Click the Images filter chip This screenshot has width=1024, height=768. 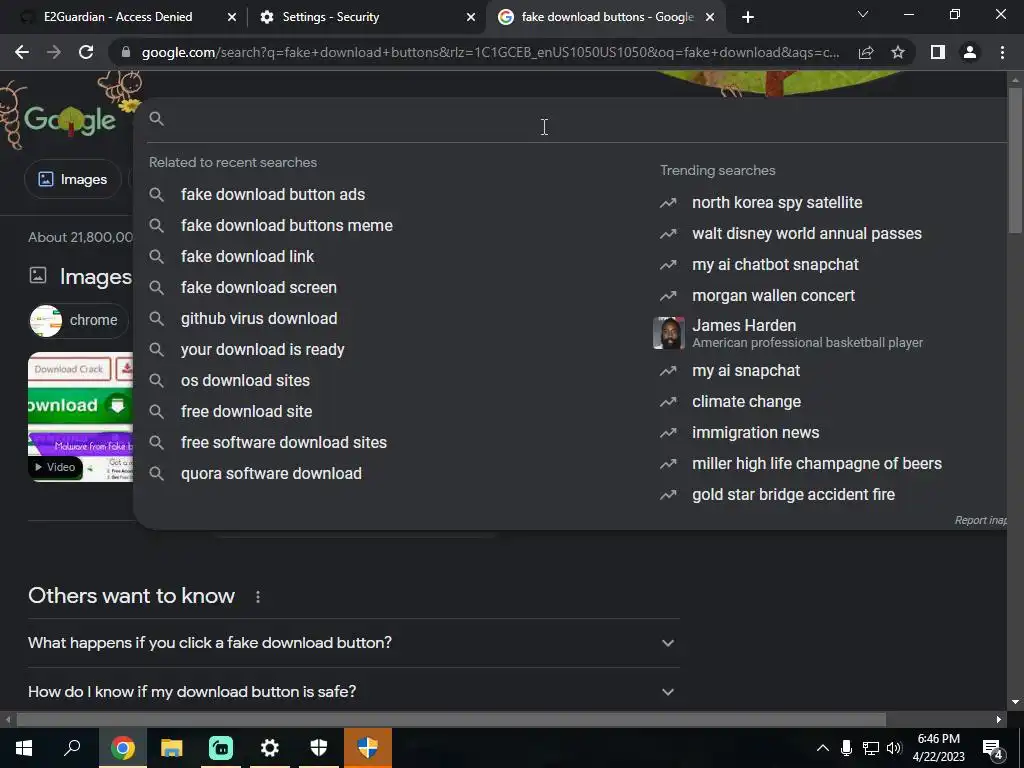tap(72, 179)
